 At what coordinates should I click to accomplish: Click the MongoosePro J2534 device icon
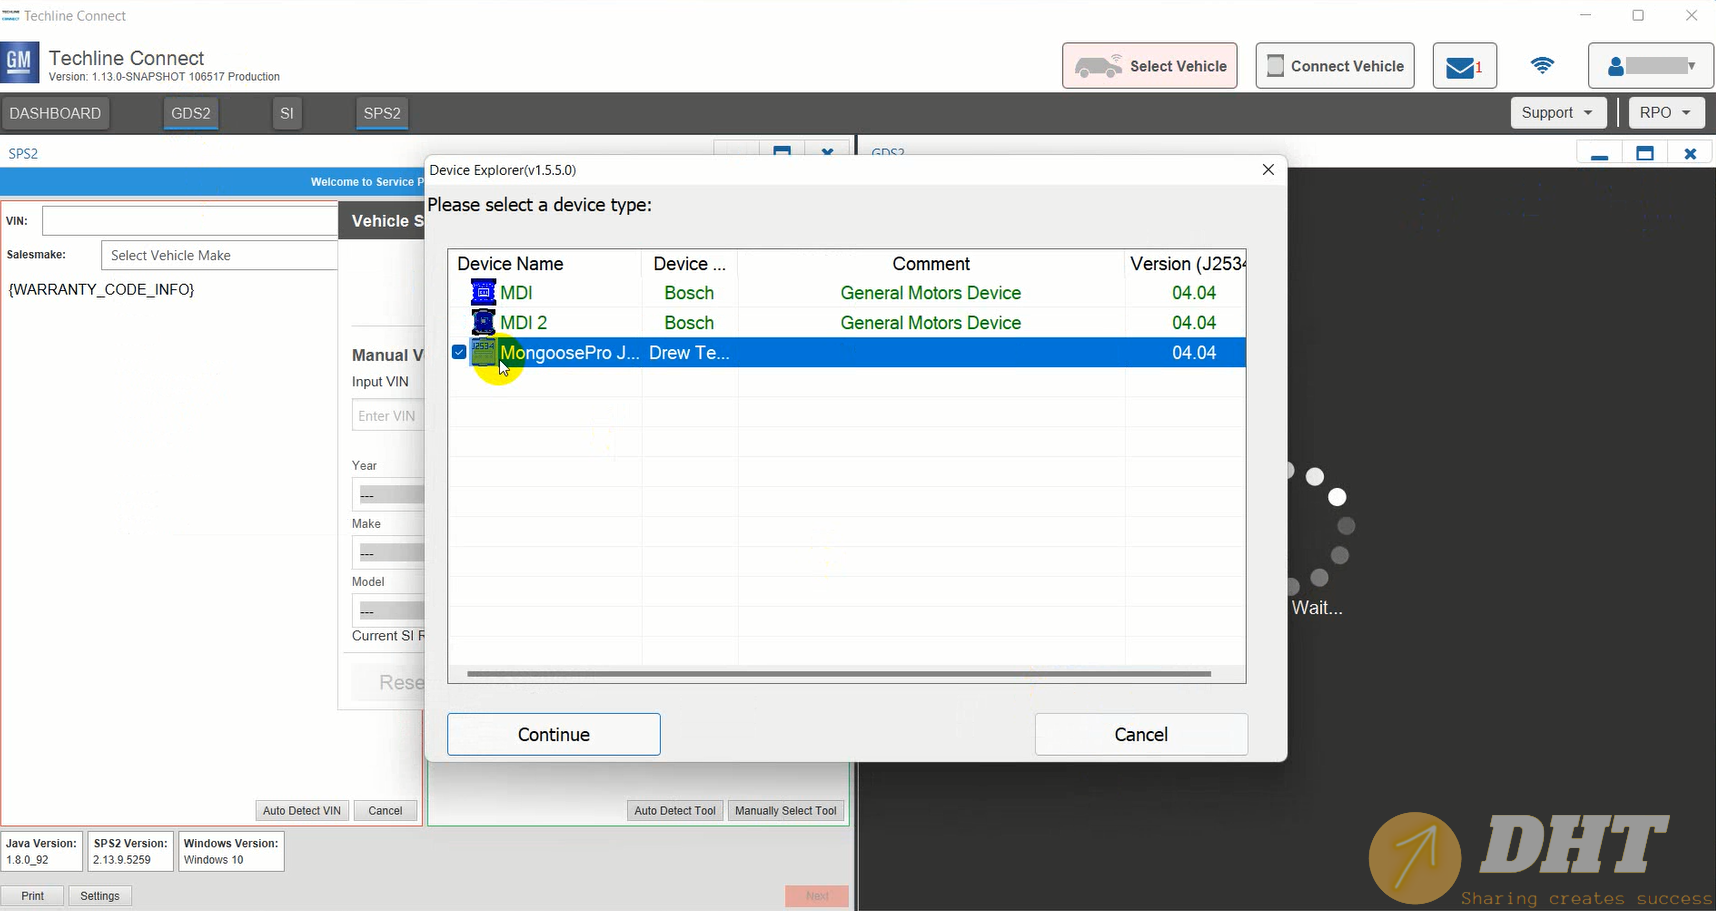[x=484, y=352]
